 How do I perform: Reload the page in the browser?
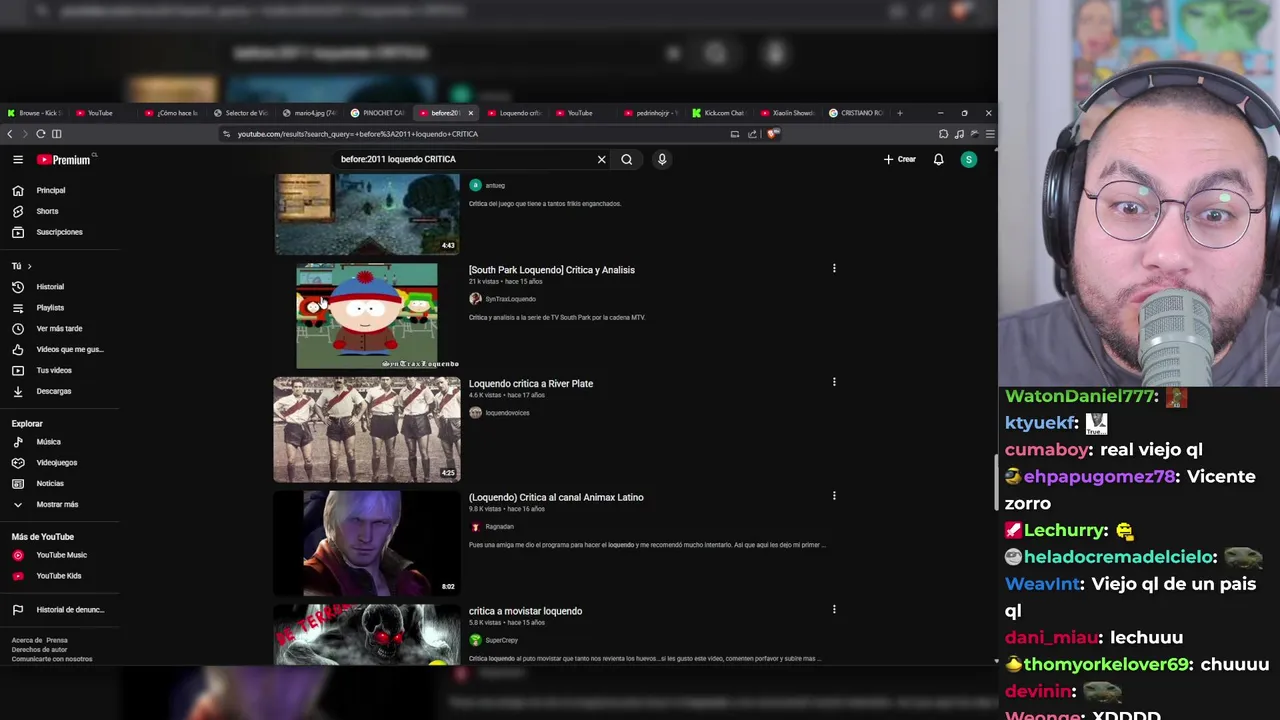(x=41, y=134)
